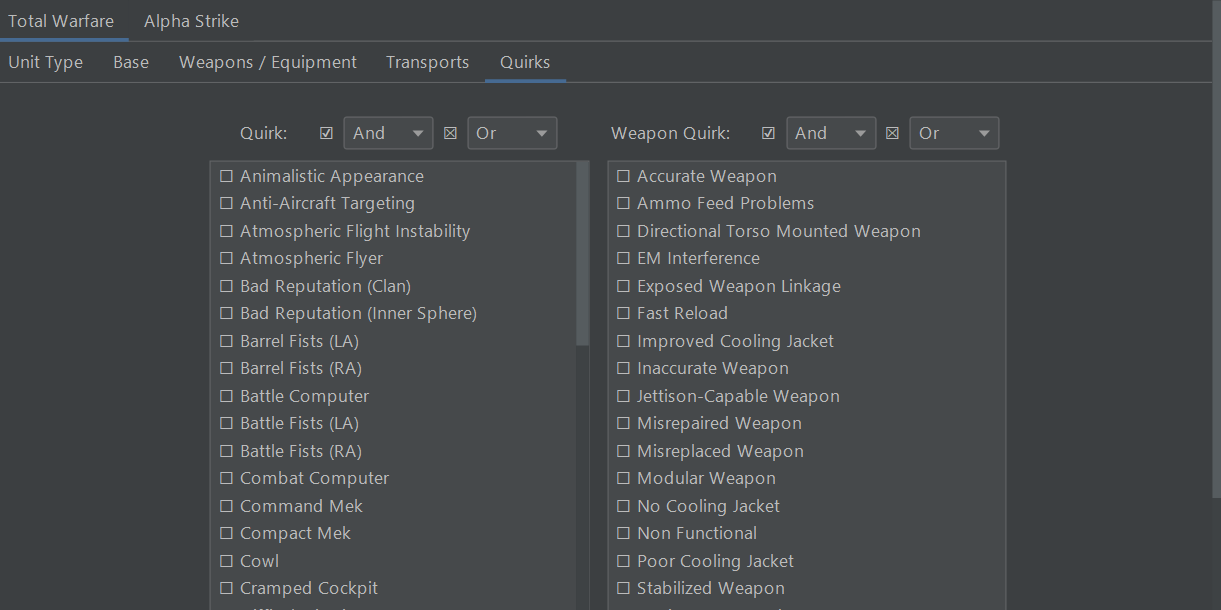Open the And dropdown for Weapon Quirk
The width and height of the screenshot is (1221, 610).
[x=831, y=132]
